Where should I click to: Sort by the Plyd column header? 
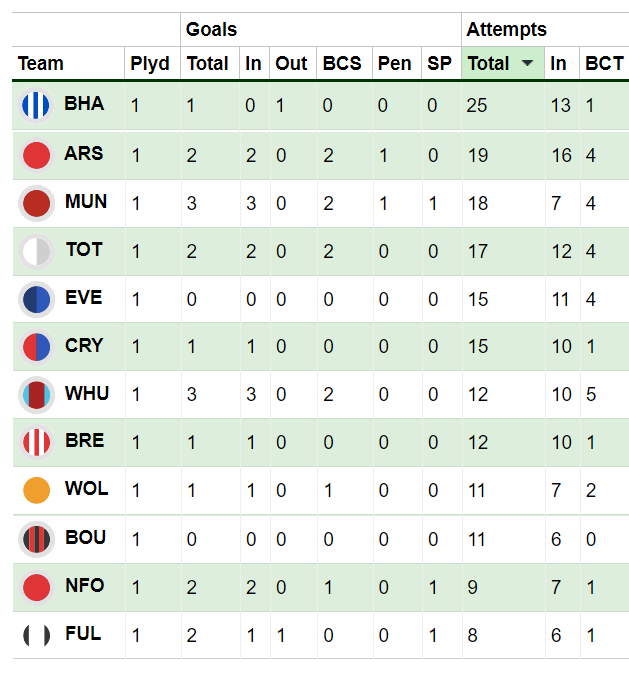[150, 64]
